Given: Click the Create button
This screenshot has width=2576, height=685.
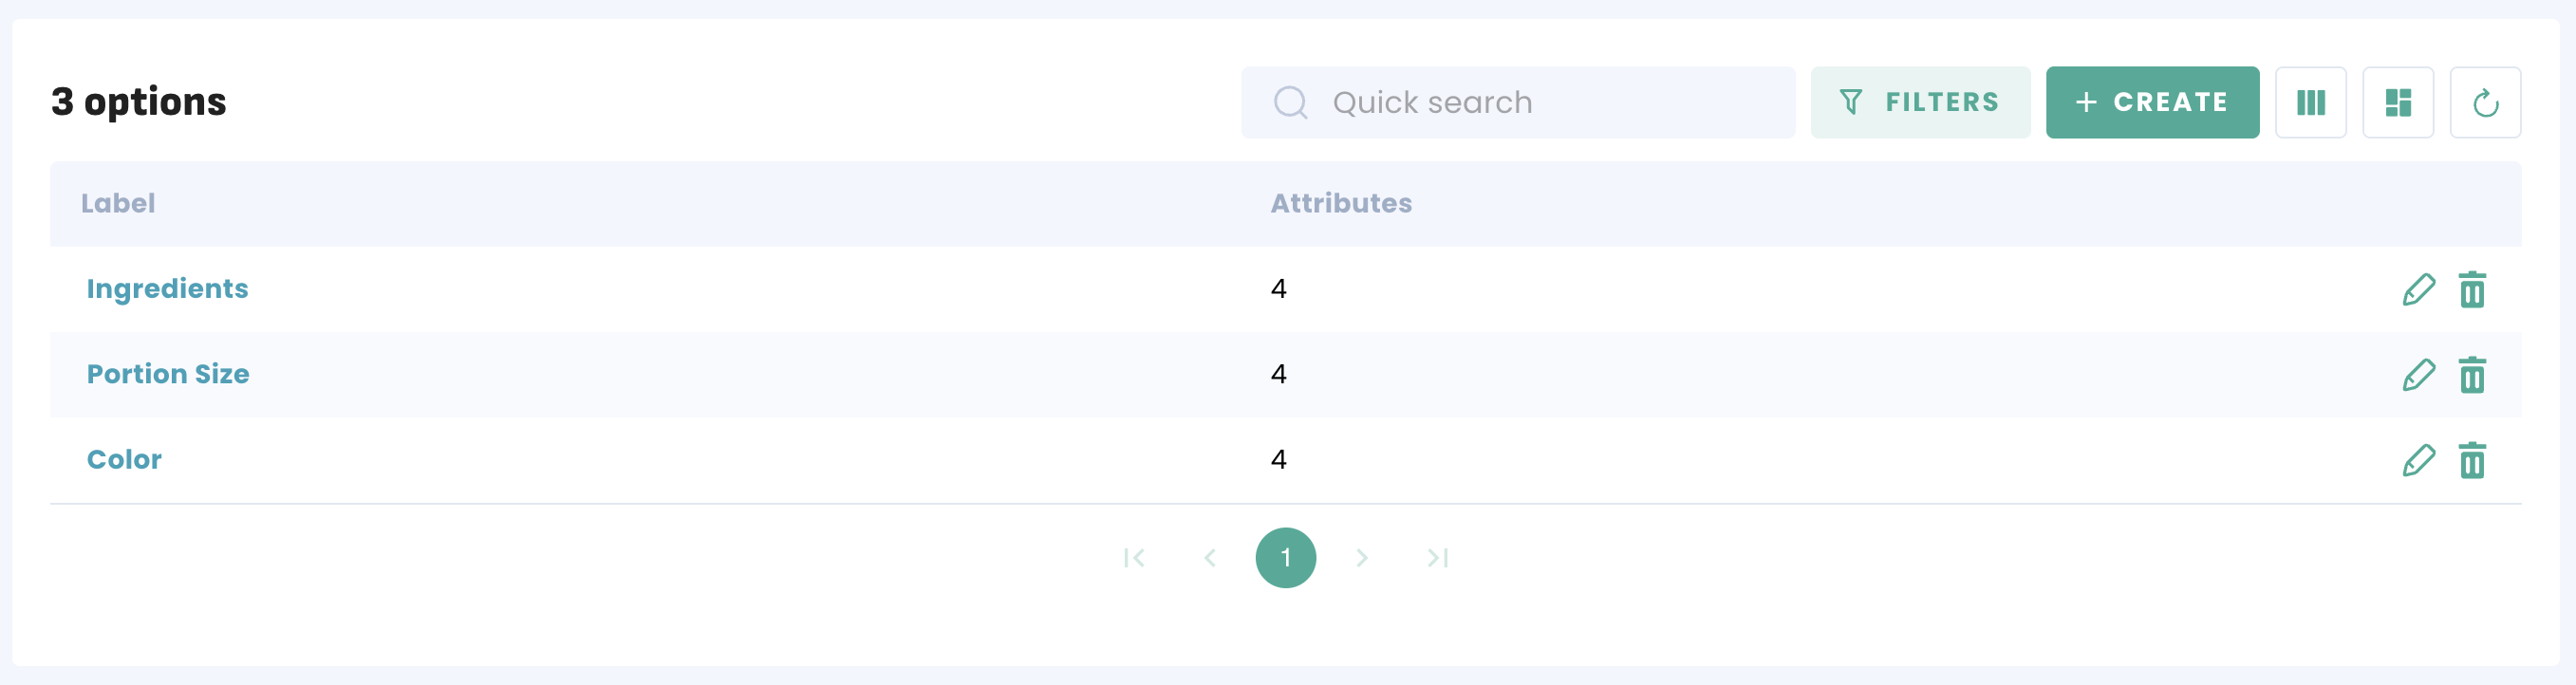Looking at the screenshot, I should (x=2152, y=102).
